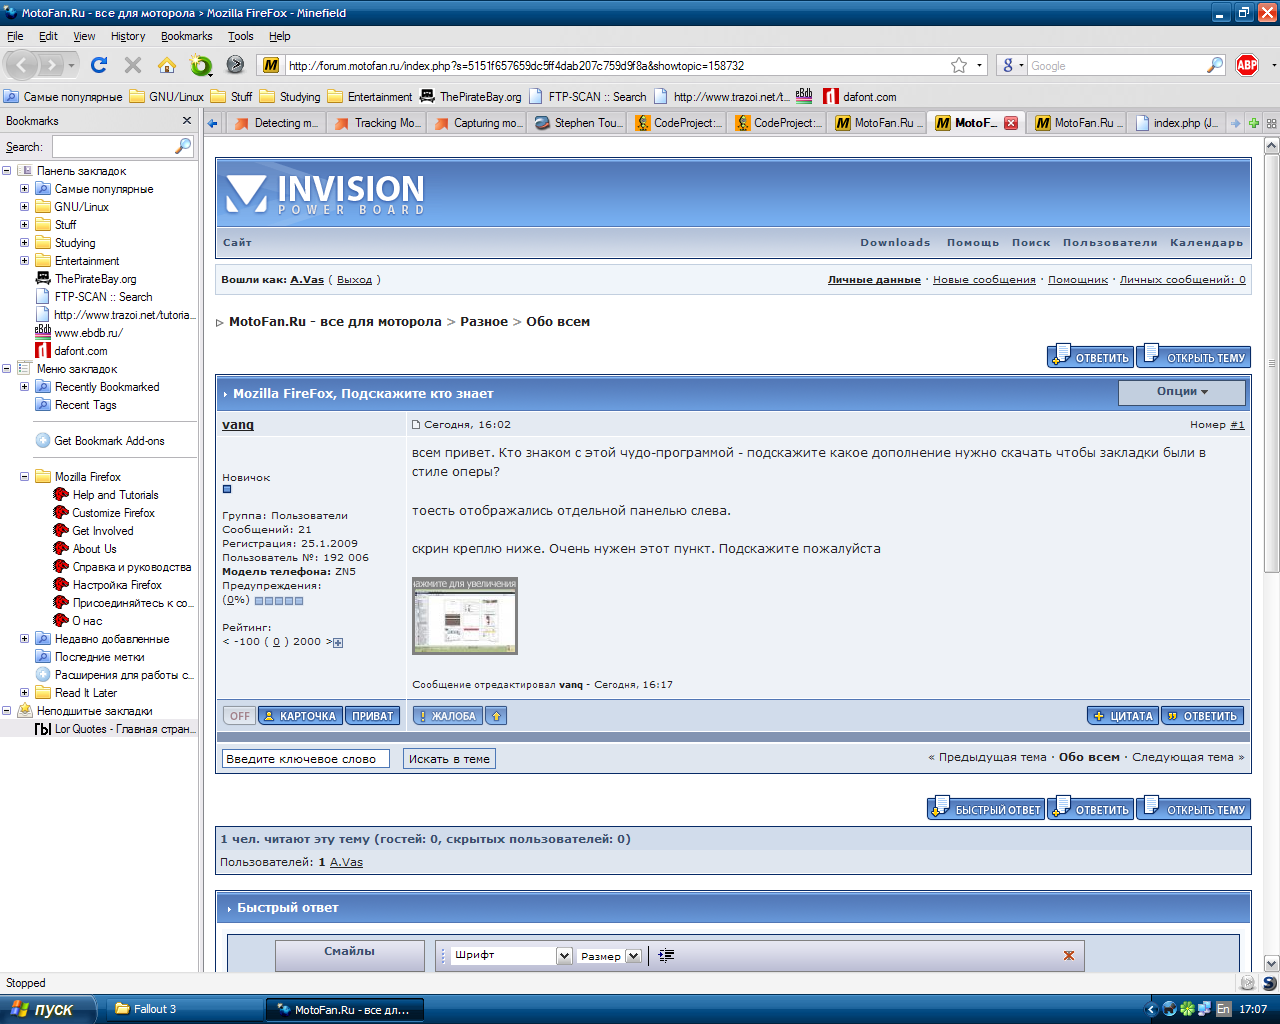Expand the Read It Later folder
The image size is (1280, 1024).
coord(24,693)
